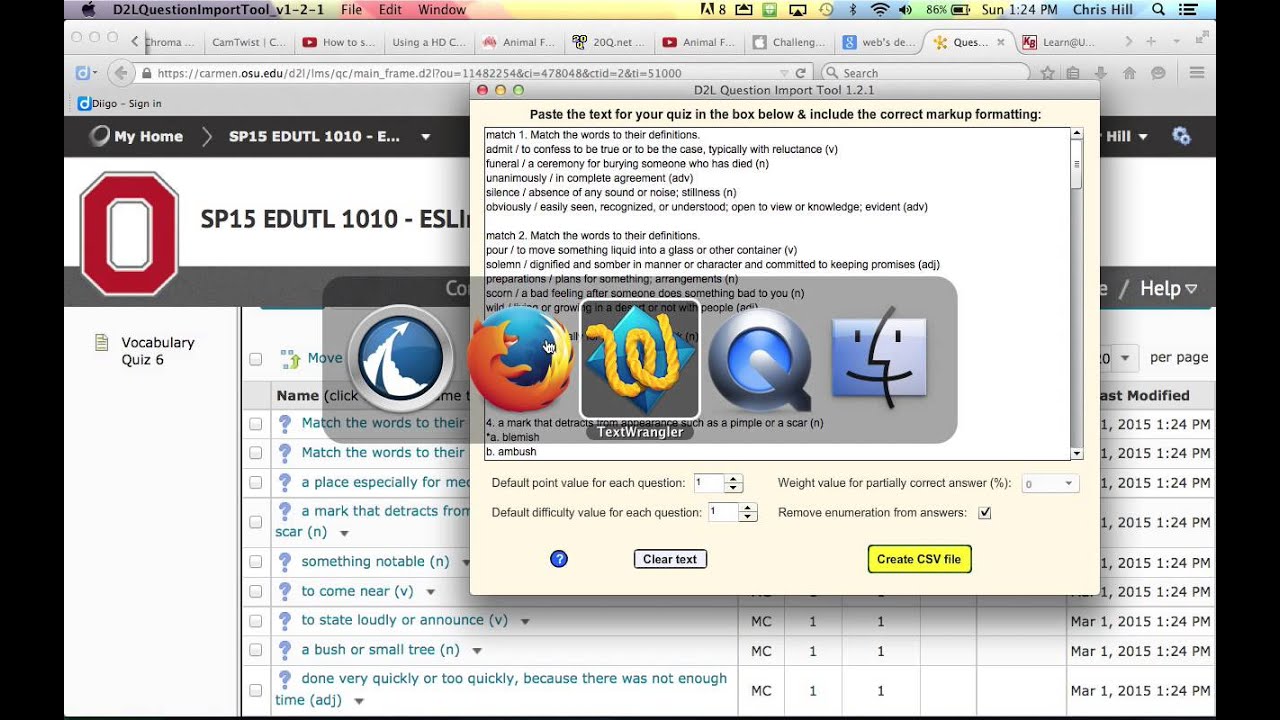This screenshot has height=720, width=1280.
Task: Check 'a place especially for' question row
Action: coord(256,483)
